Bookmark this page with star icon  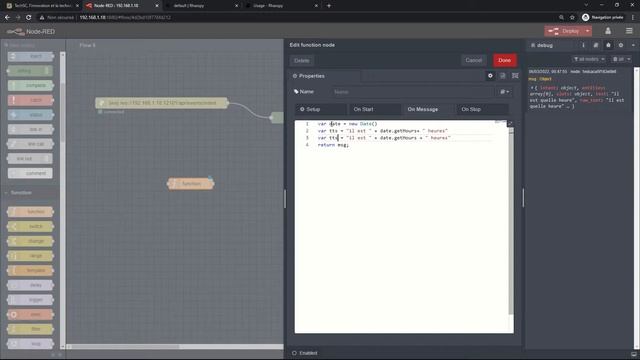tap(572, 18)
